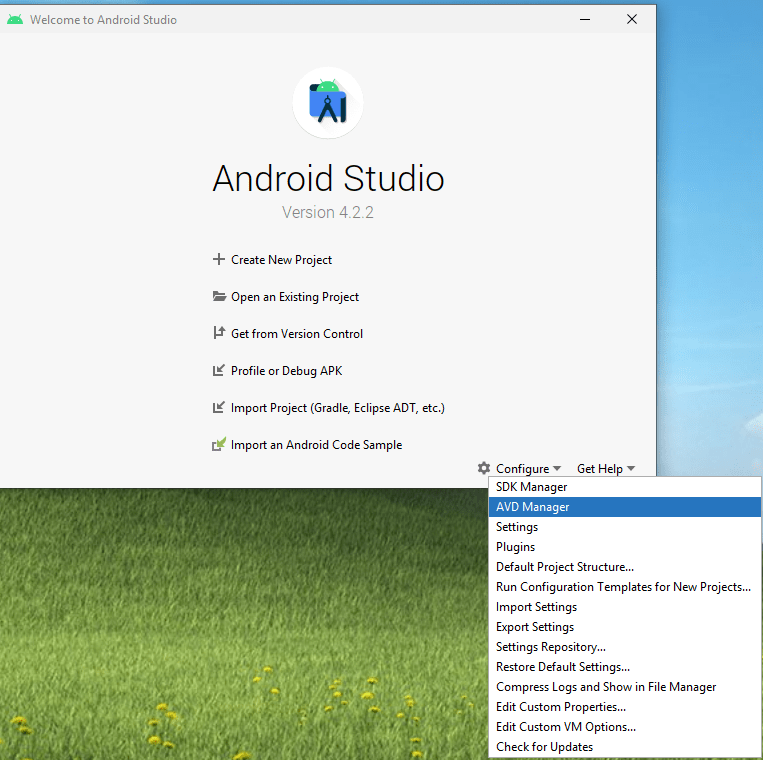
Task: Click the green Android title bar icon
Action: point(15,19)
